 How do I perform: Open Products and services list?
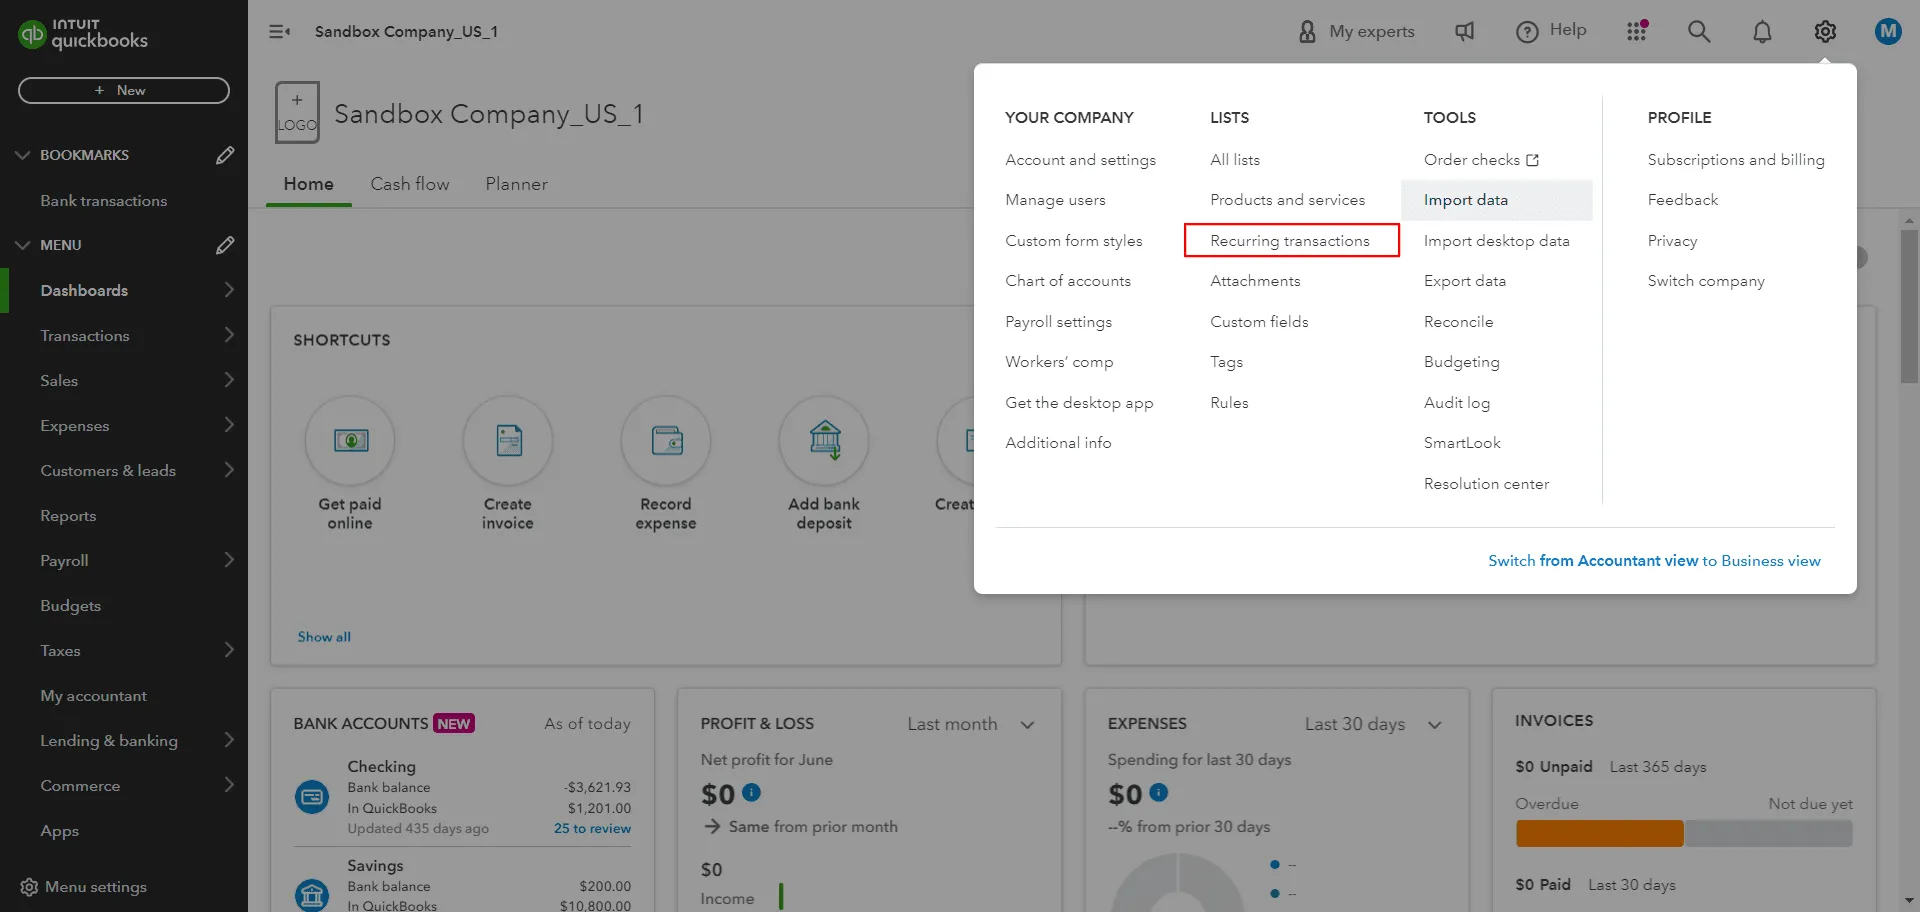[1287, 200]
